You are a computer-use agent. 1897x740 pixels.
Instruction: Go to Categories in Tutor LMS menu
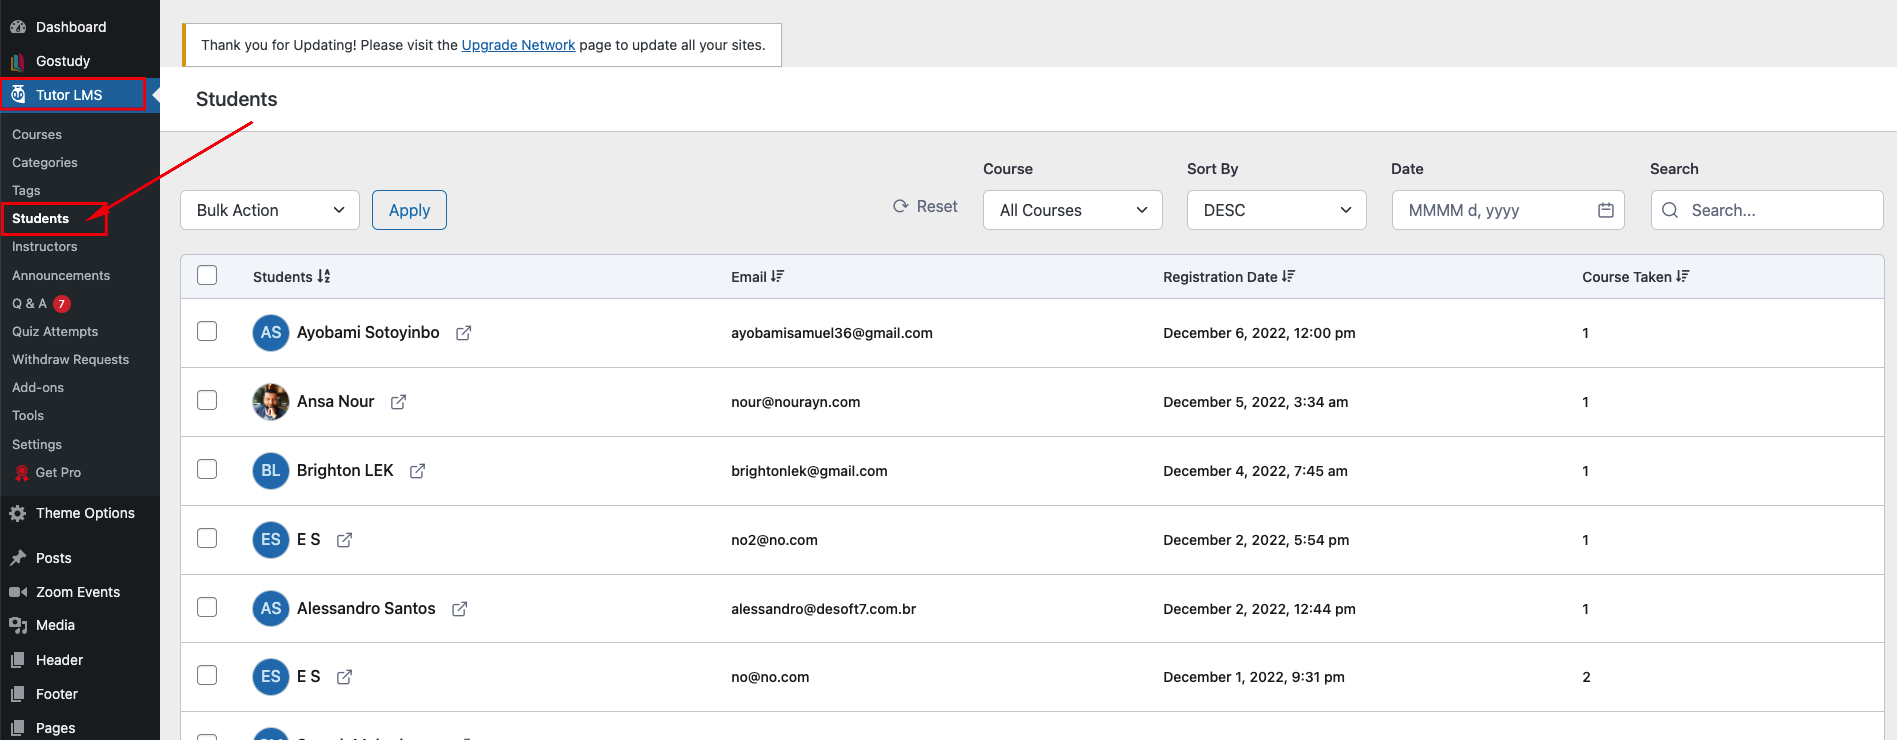coord(45,163)
